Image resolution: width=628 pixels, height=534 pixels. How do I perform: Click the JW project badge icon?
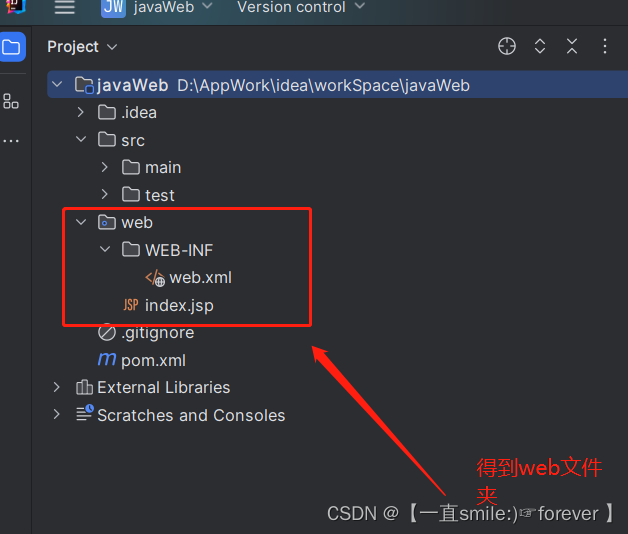(x=113, y=8)
